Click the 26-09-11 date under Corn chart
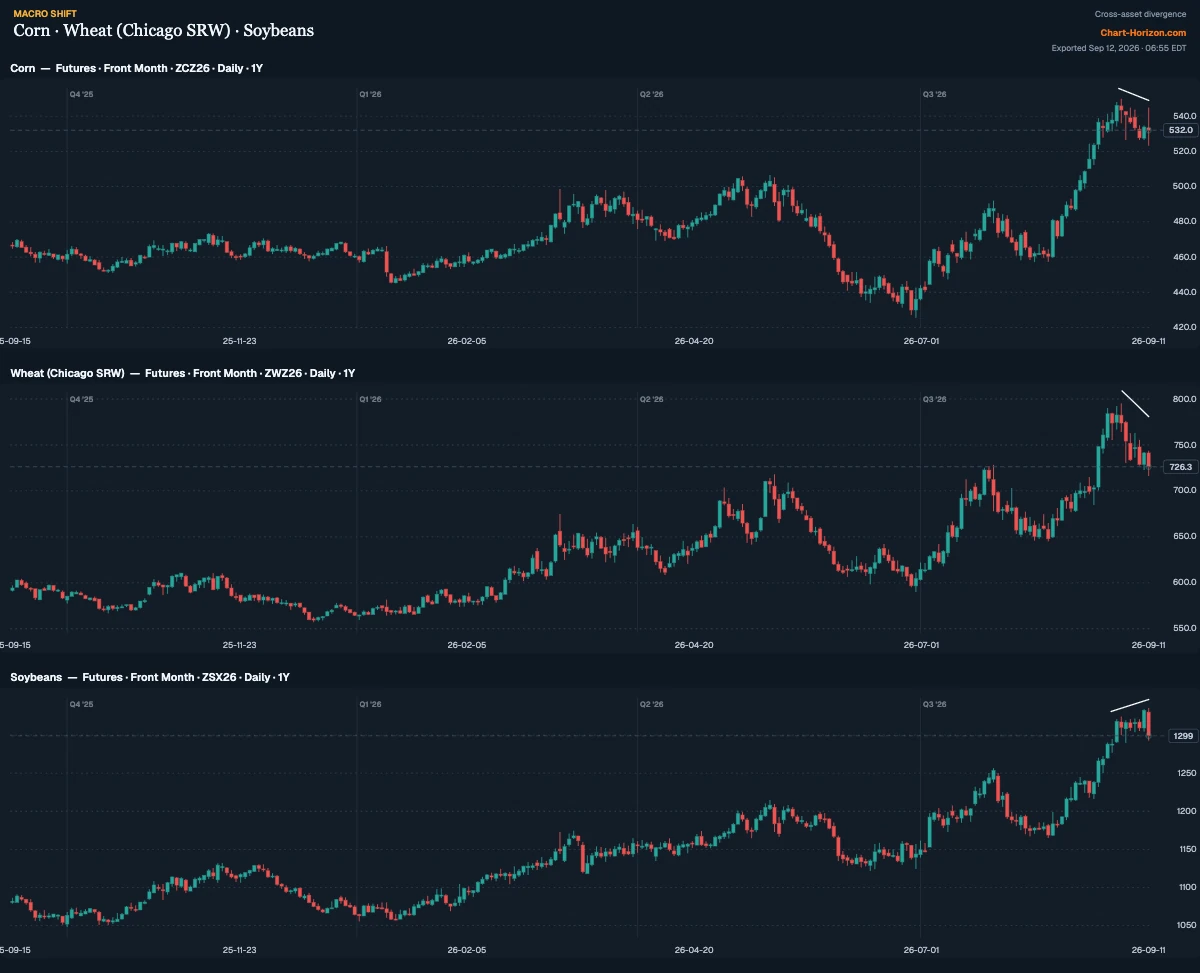The width and height of the screenshot is (1200, 973). point(1148,341)
